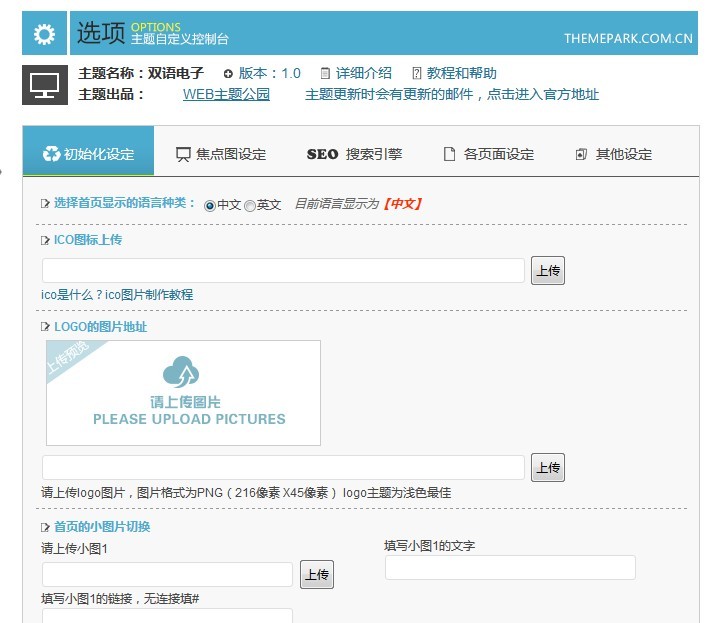Go to the 其他设定 tab
Screen dimensions: 709x623
[613, 154]
